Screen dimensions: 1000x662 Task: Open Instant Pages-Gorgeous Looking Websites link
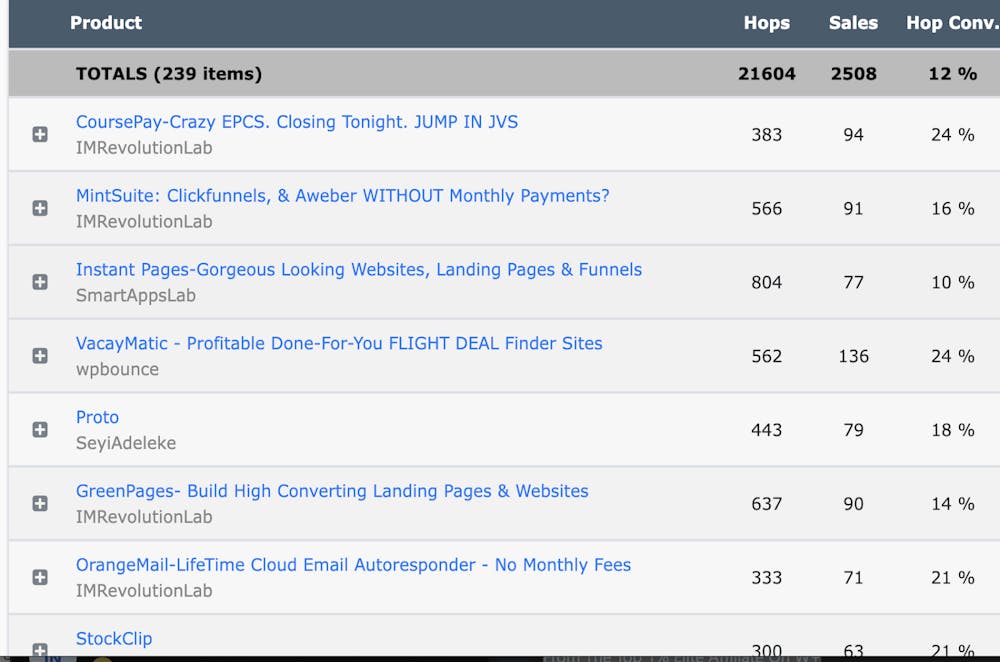tap(358, 270)
